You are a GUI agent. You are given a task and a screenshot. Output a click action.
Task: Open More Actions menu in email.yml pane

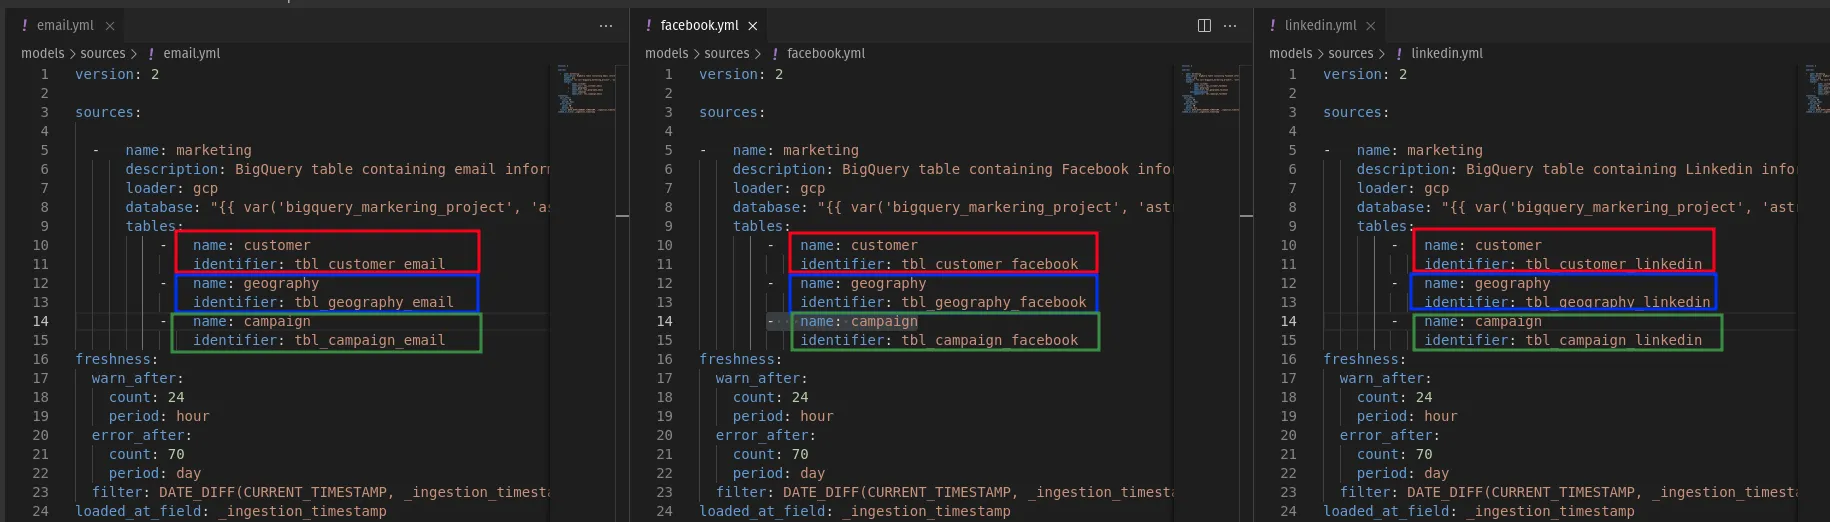pos(606,26)
